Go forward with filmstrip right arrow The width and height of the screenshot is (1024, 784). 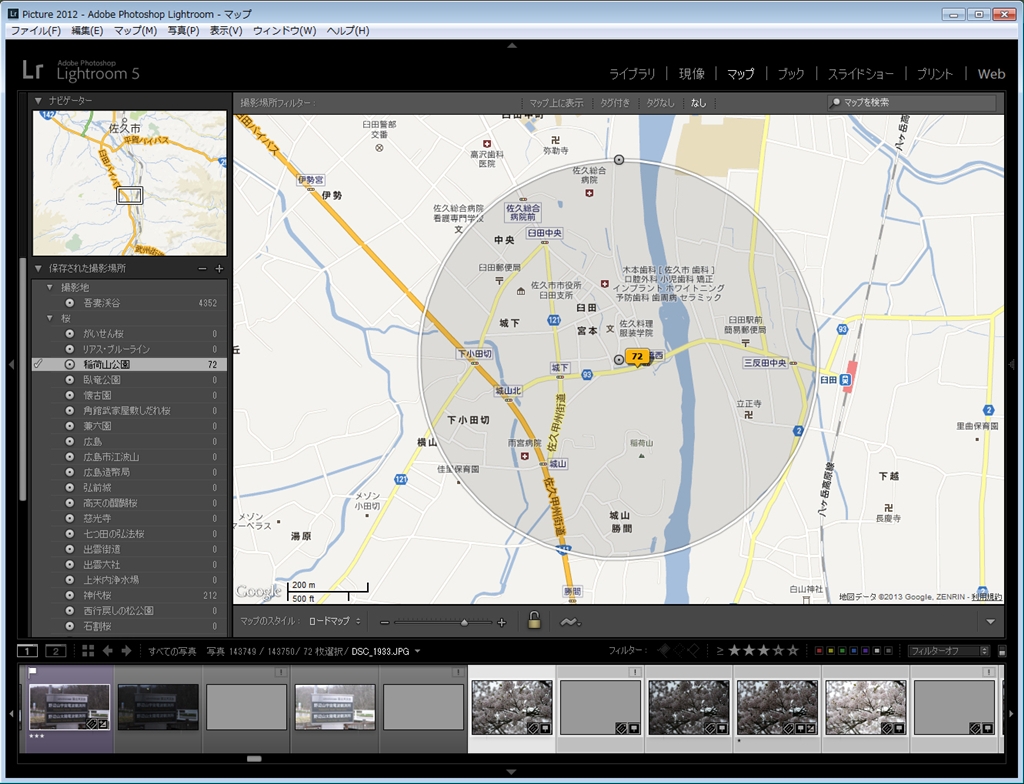pos(126,651)
